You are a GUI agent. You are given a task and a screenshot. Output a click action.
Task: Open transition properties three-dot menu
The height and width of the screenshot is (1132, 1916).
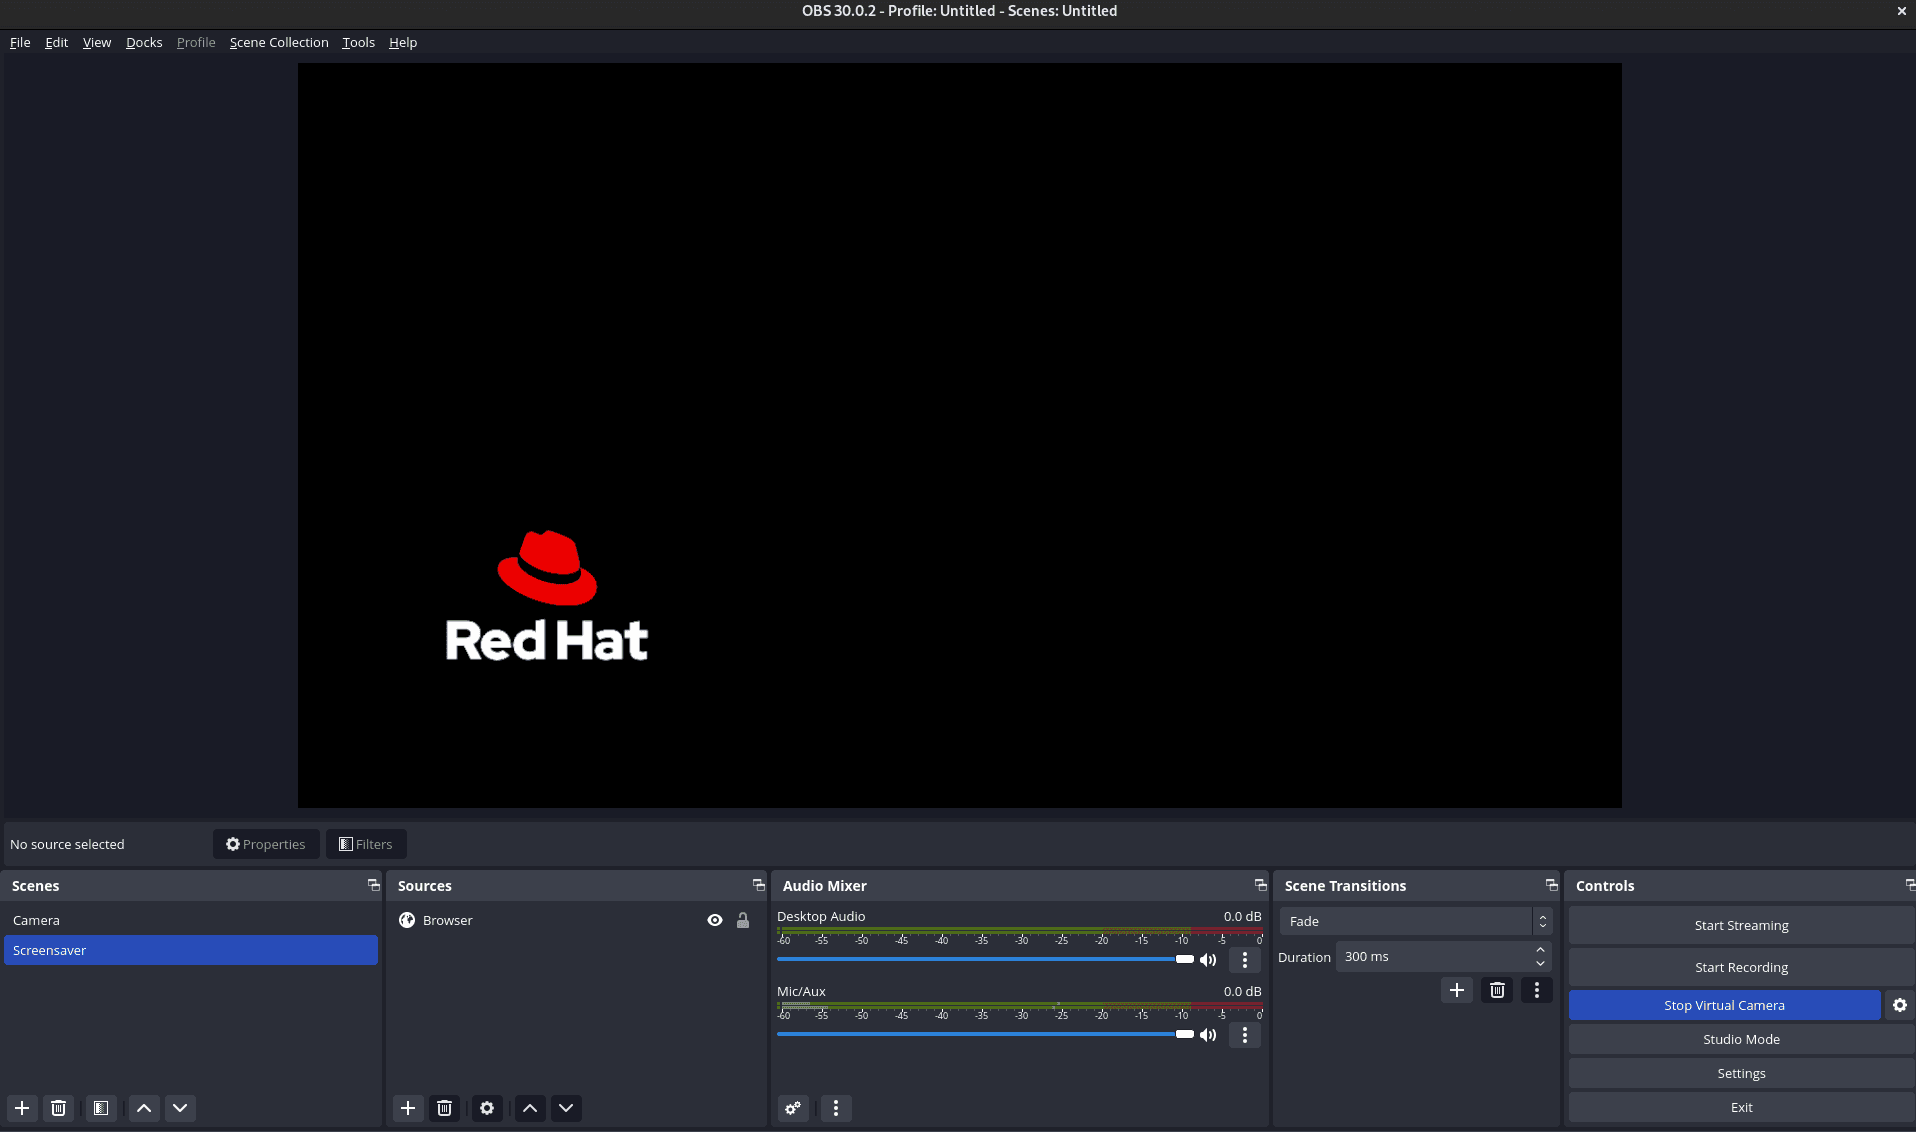pos(1537,990)
